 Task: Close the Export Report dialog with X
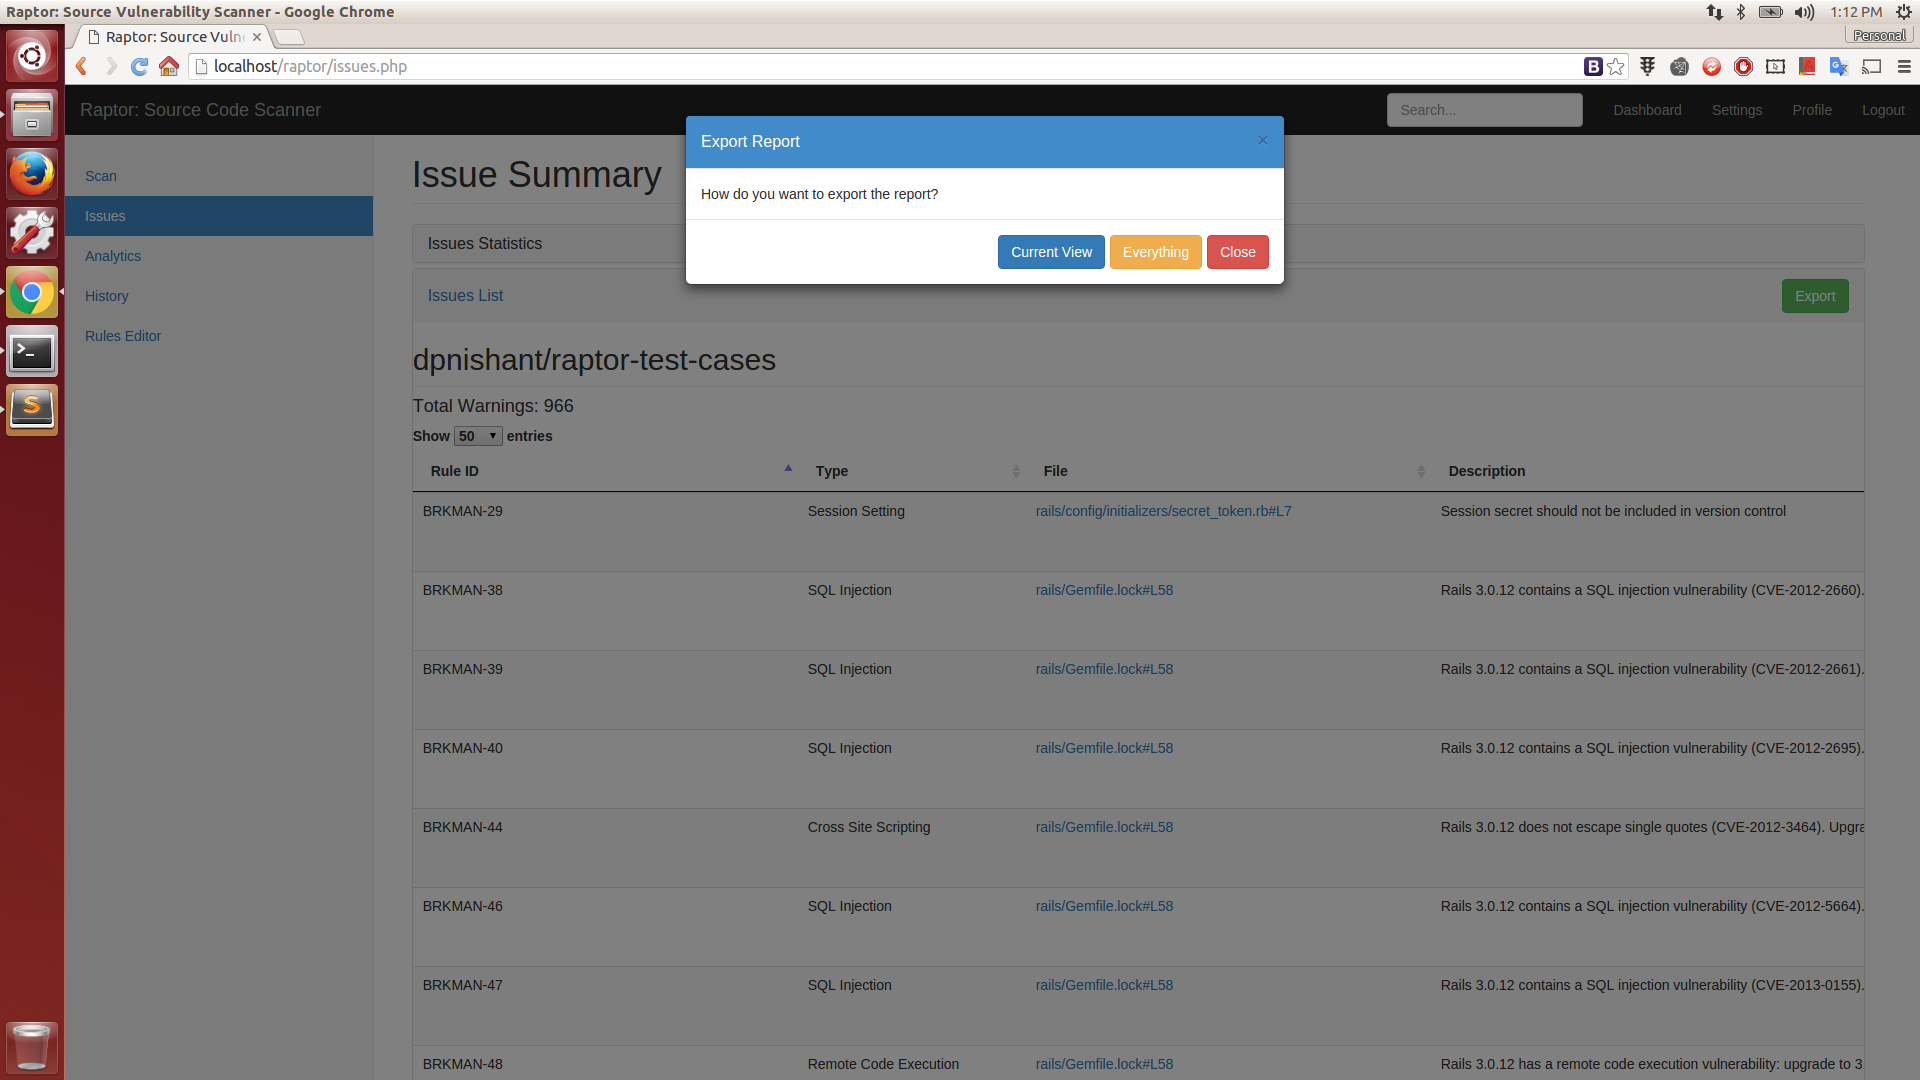(1262, 140)
